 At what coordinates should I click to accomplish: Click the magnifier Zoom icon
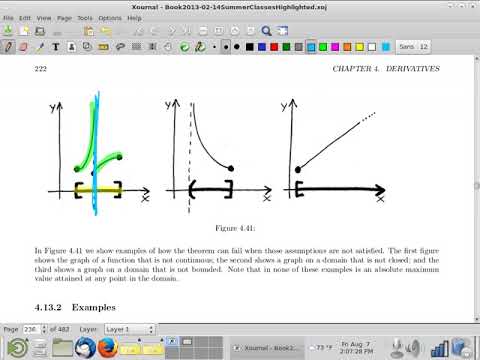(x=266, y=31)
